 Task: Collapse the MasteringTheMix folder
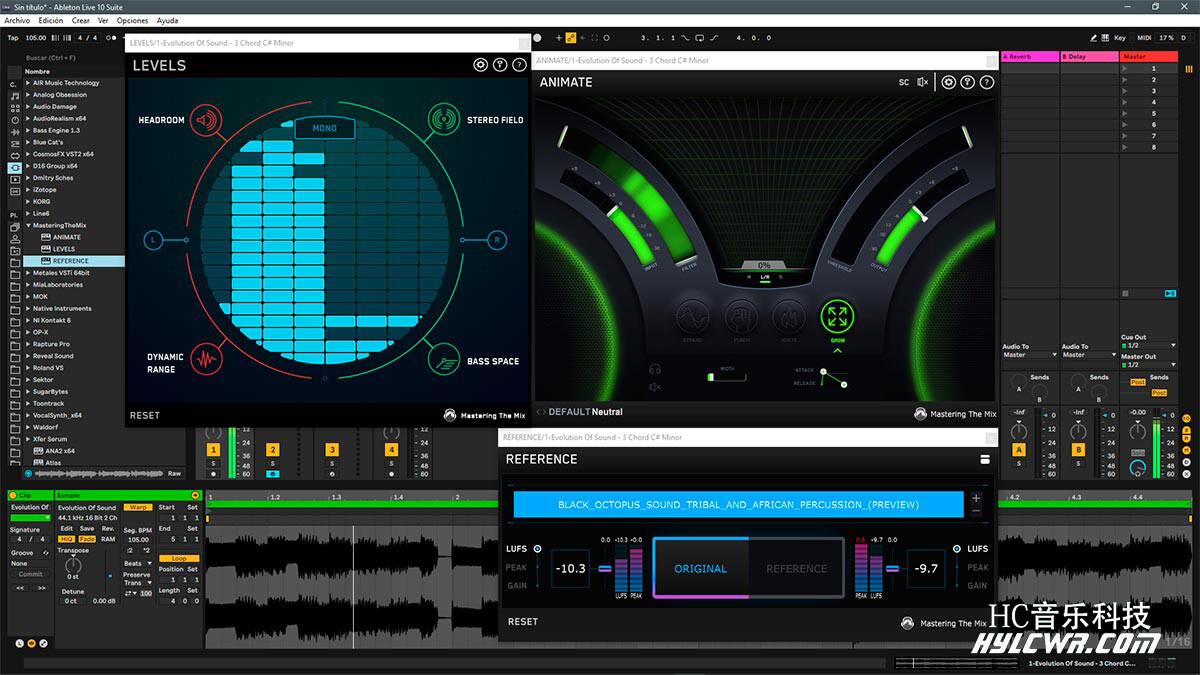pyautogui.click(x=28, y=225)
